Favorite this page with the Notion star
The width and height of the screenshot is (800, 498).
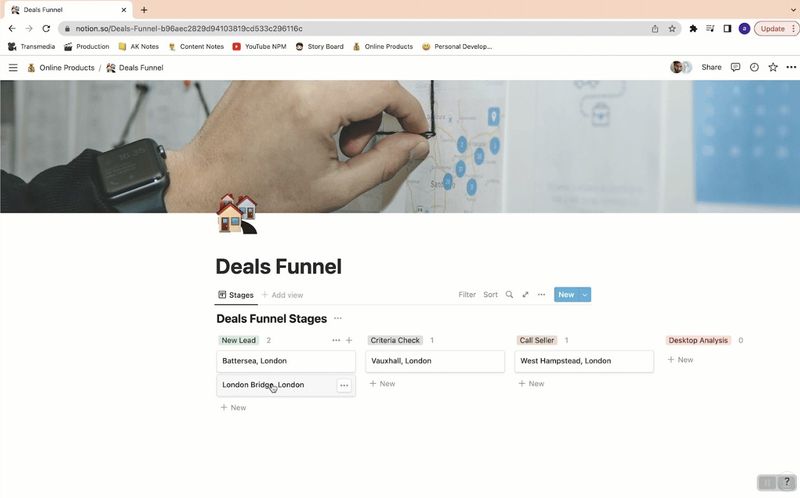click(772, 68)
